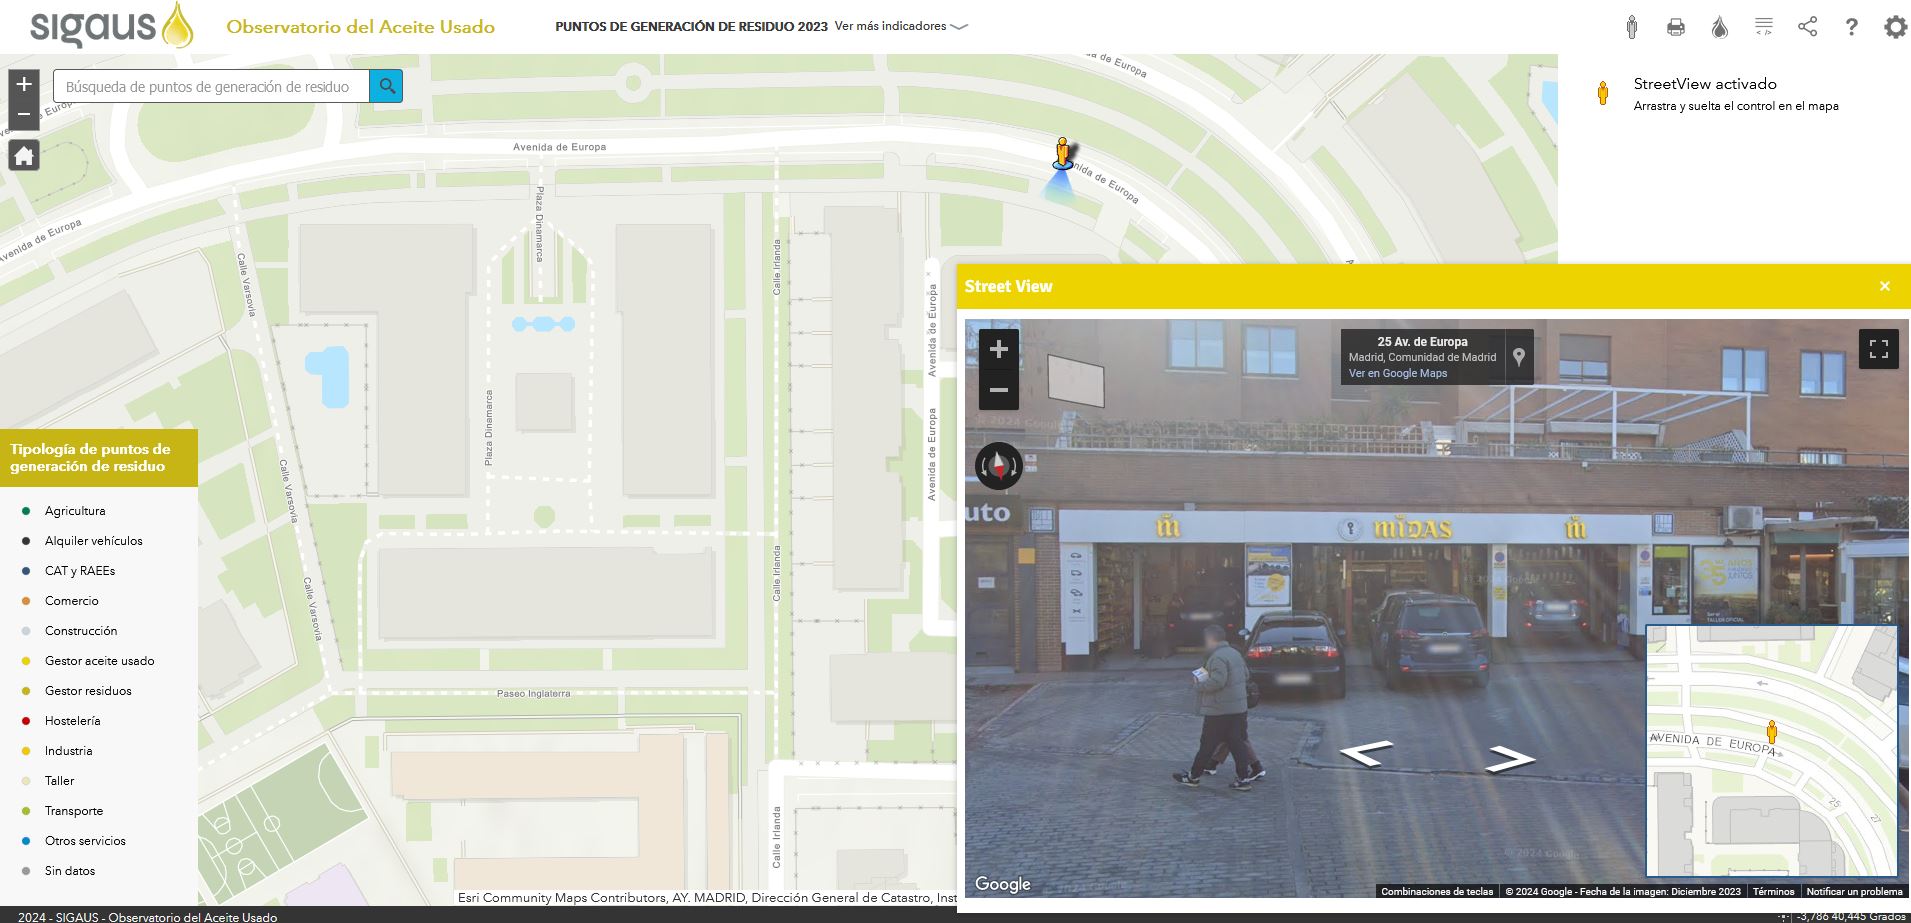1911x923 pixels.
Task: Click the search field for generation points
Action: [210, 87]
